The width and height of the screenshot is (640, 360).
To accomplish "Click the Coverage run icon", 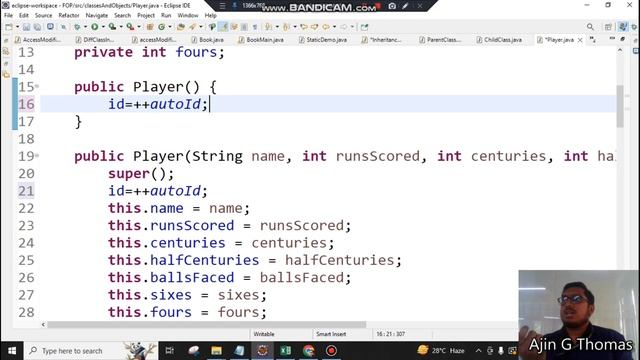I will pyautogui.click(x=112, y=27).
